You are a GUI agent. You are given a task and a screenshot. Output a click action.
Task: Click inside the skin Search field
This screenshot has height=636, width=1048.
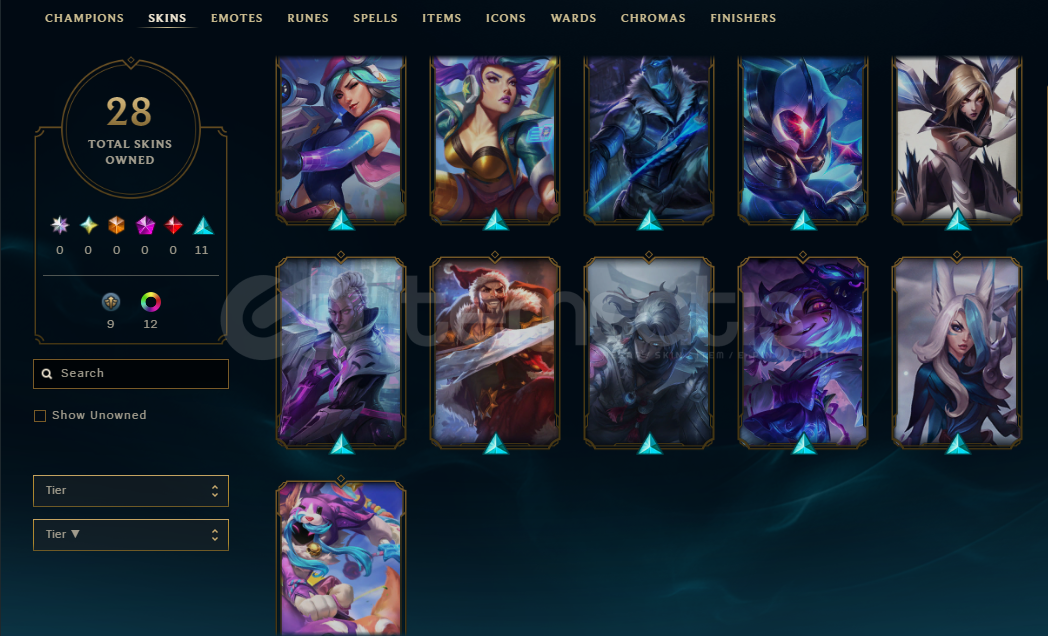[x=131, y=373]
